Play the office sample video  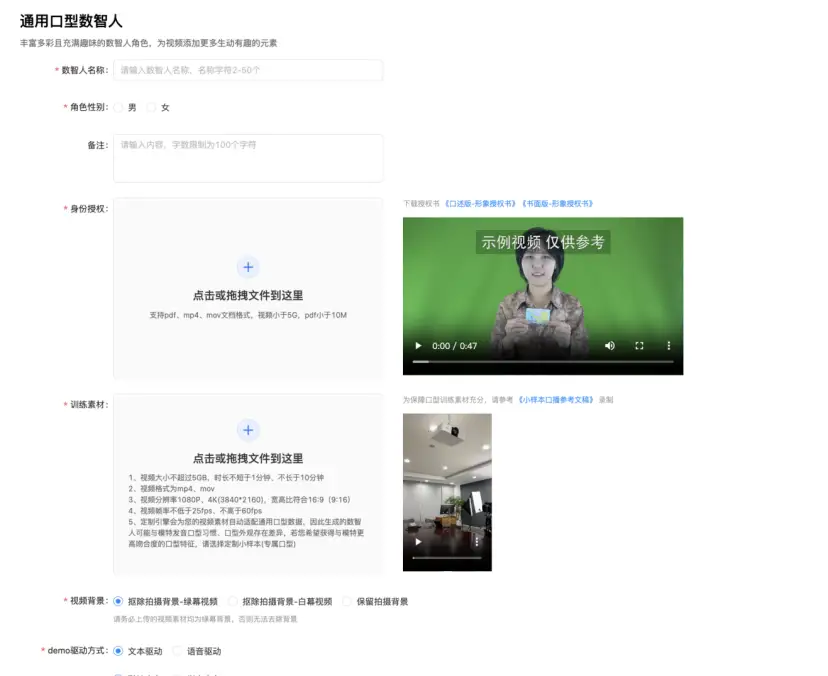click(418, 541)
